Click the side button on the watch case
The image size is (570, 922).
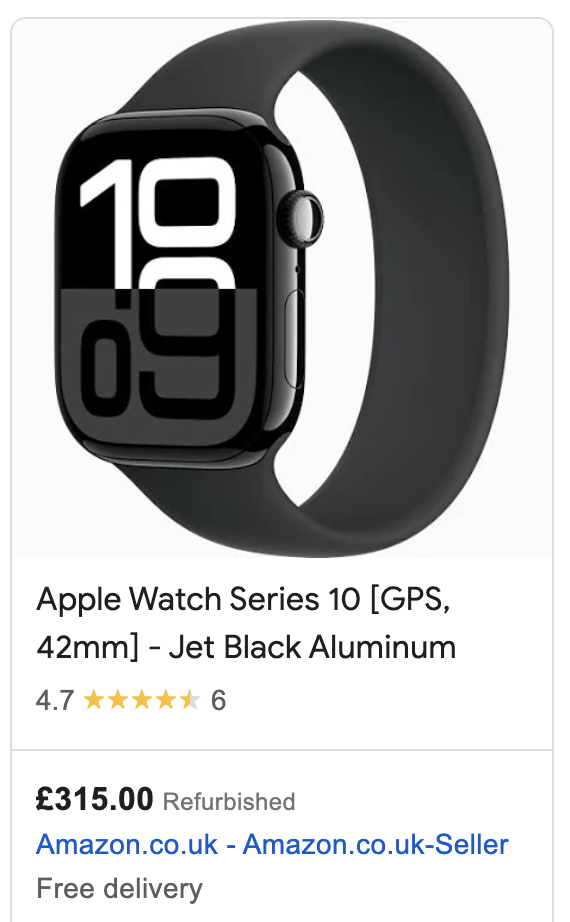295,339
